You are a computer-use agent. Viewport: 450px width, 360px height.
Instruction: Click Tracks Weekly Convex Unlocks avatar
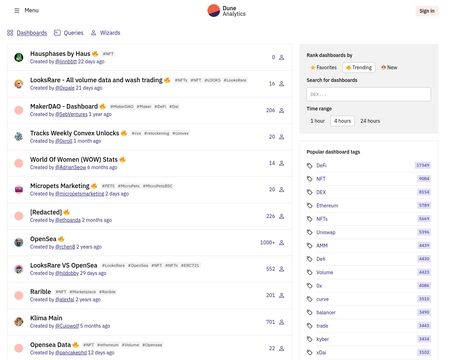[19, 137]
